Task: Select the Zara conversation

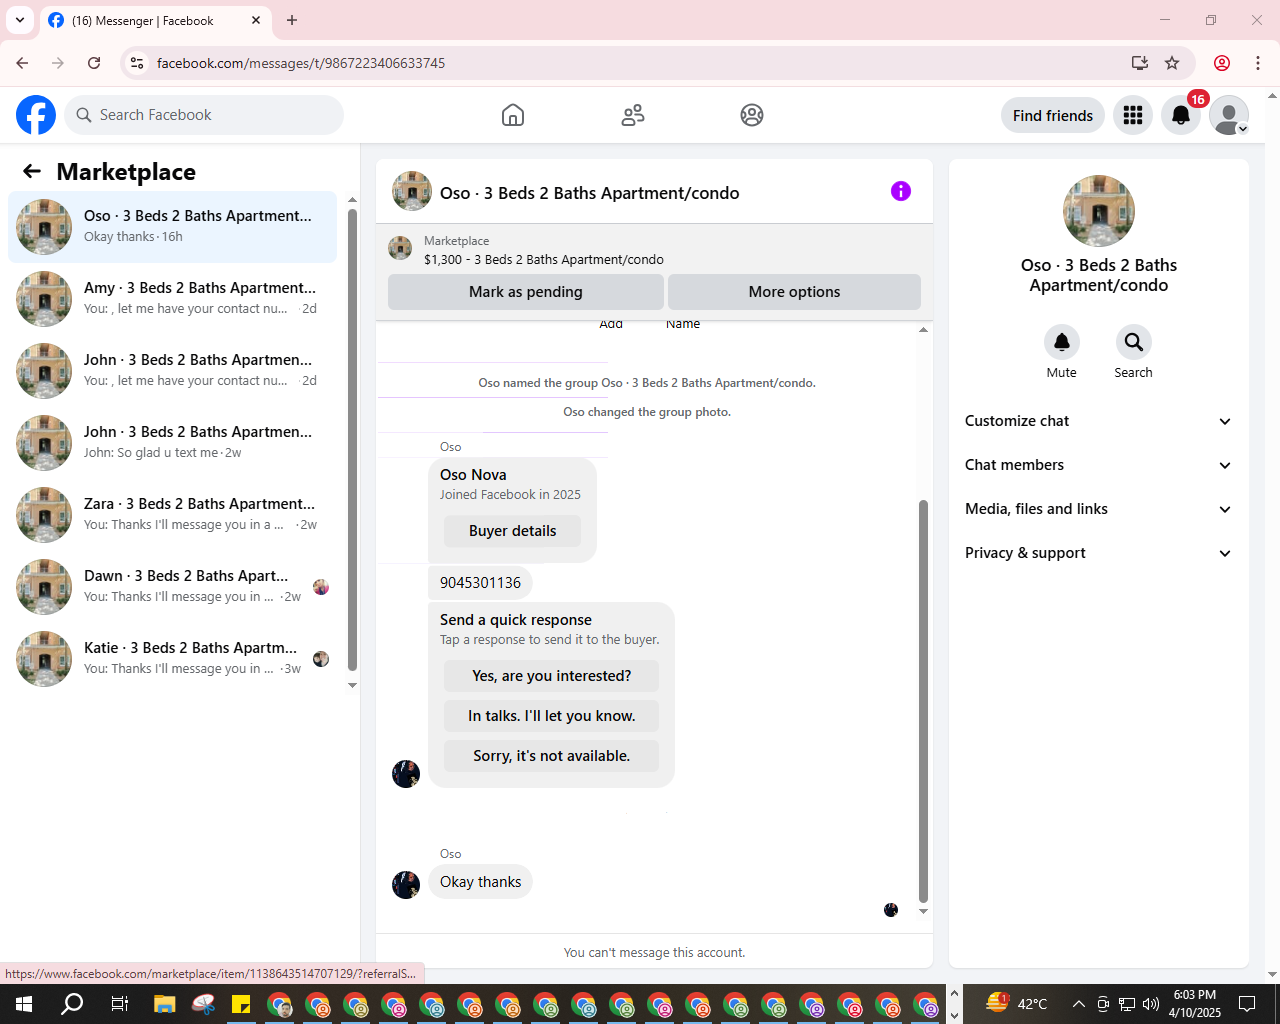Action: pos(172,515)
